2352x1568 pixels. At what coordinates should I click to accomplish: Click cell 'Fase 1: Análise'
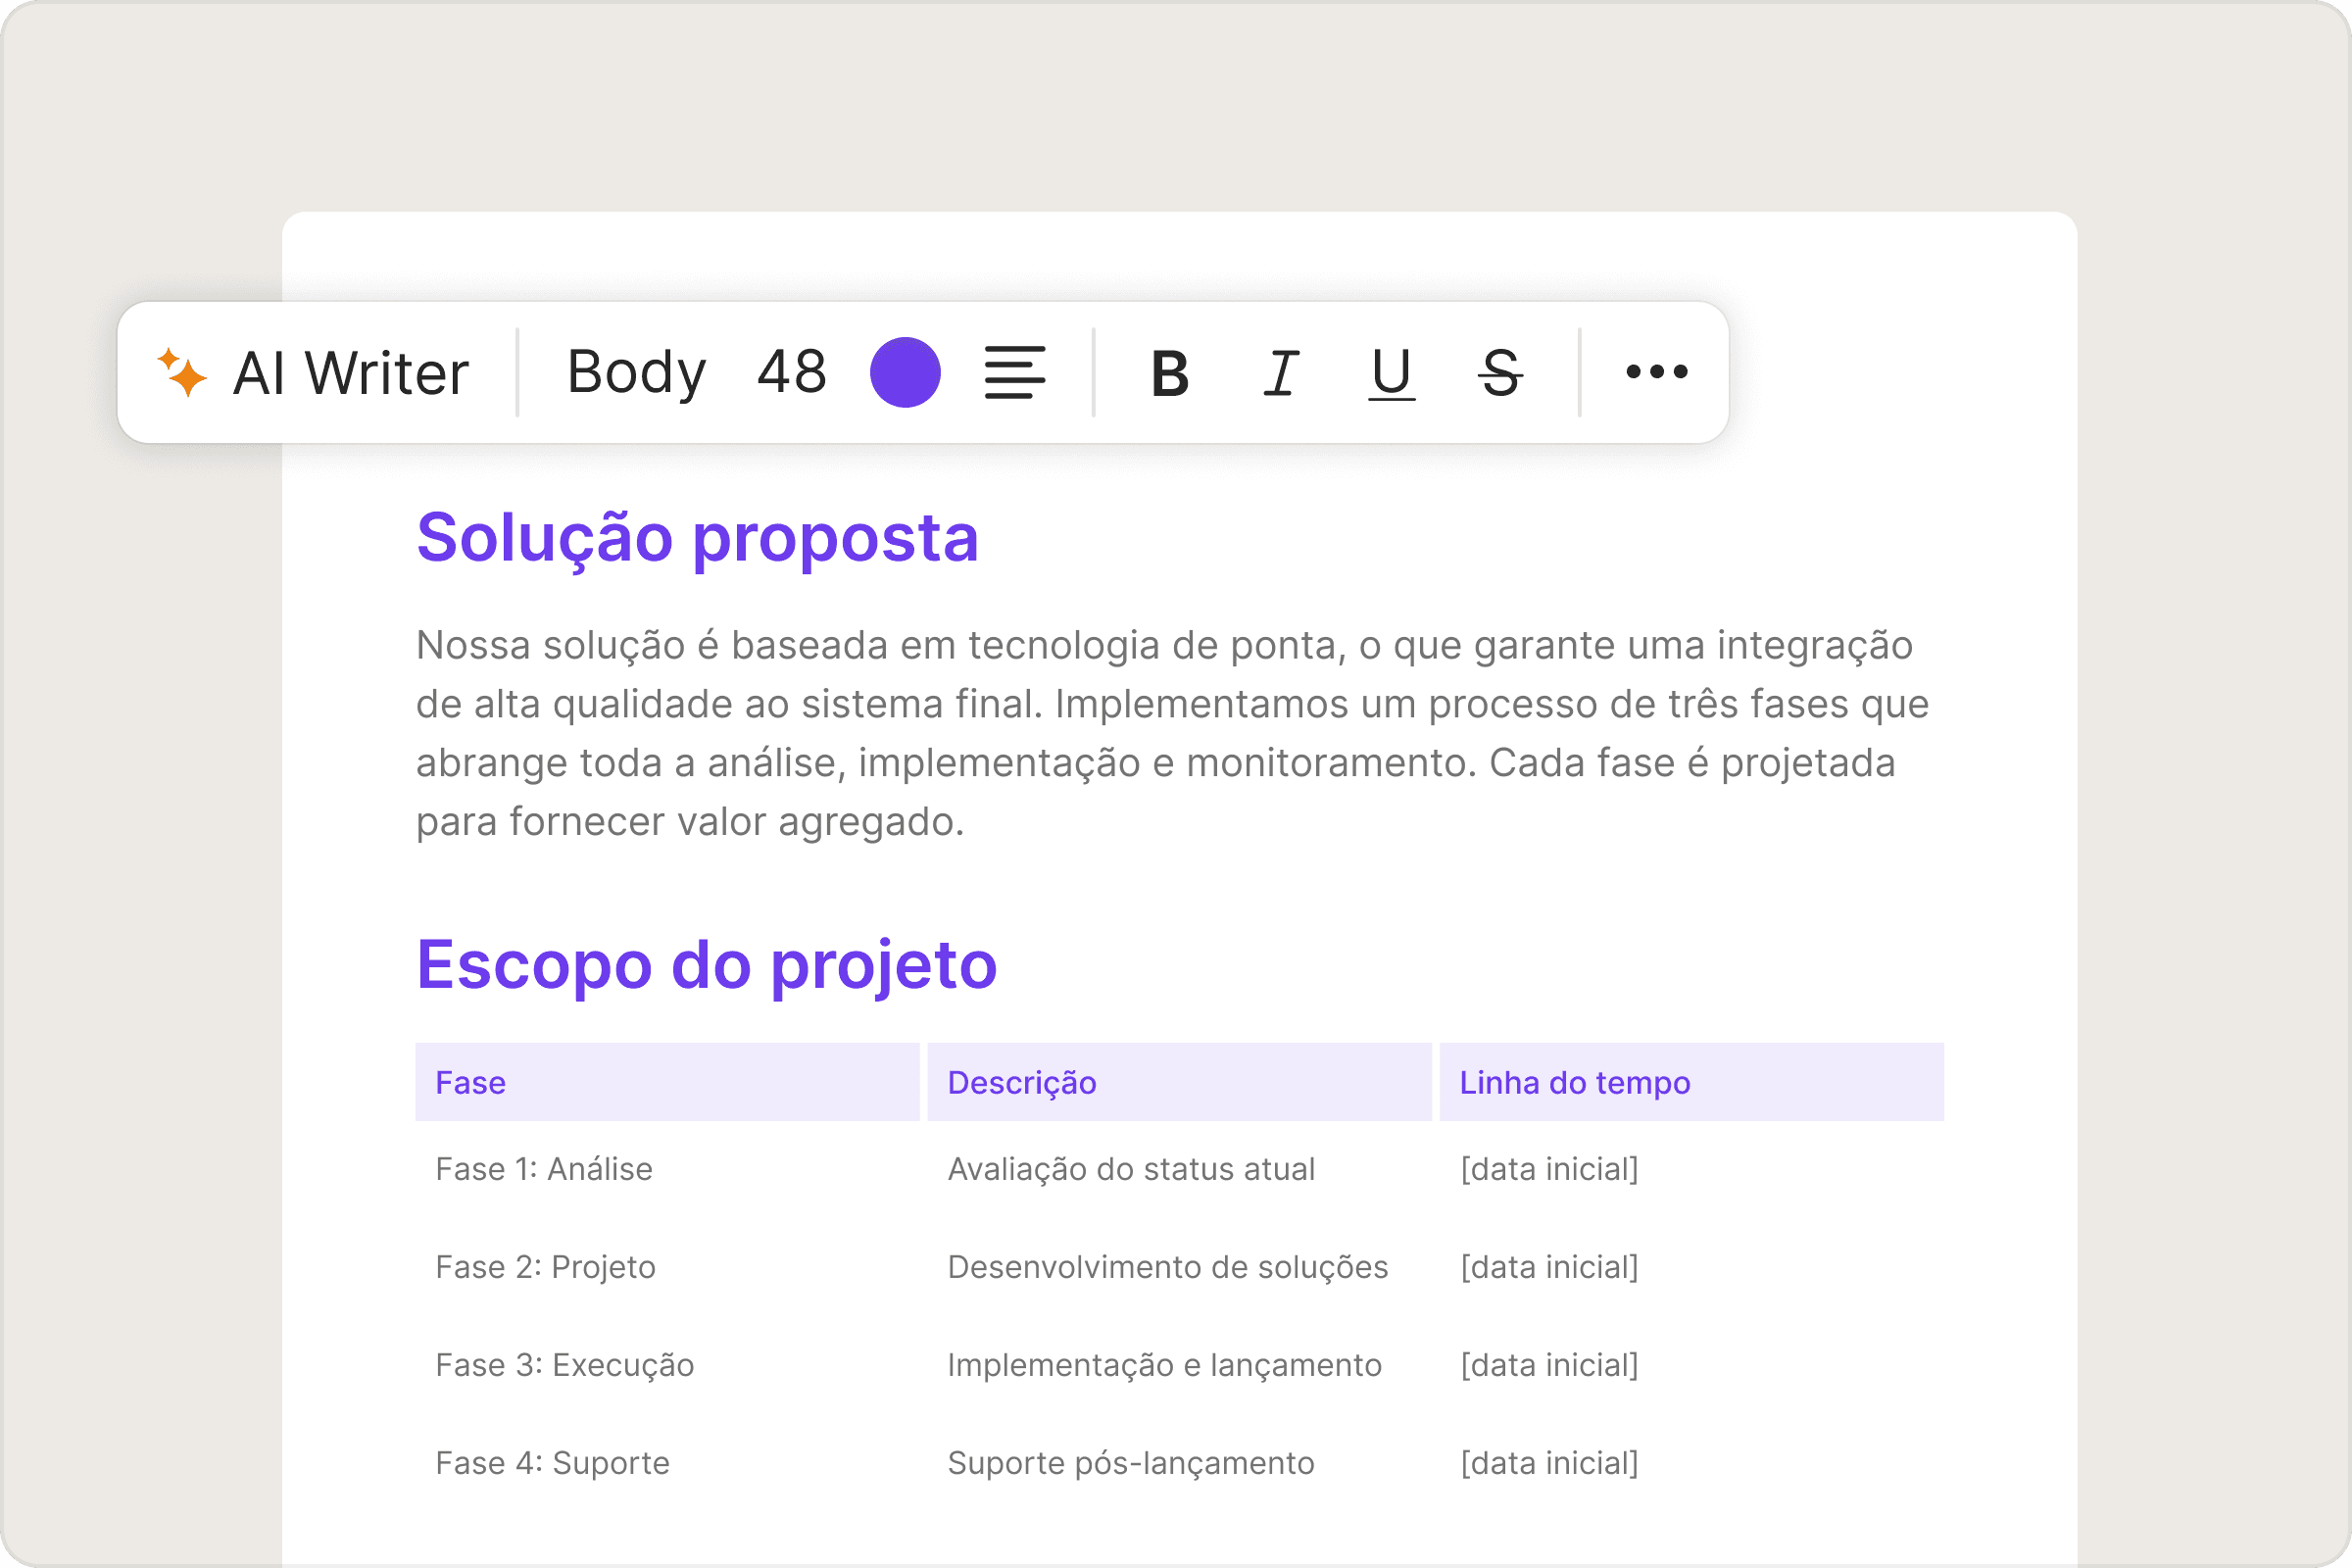click(x=544, y=1169)
